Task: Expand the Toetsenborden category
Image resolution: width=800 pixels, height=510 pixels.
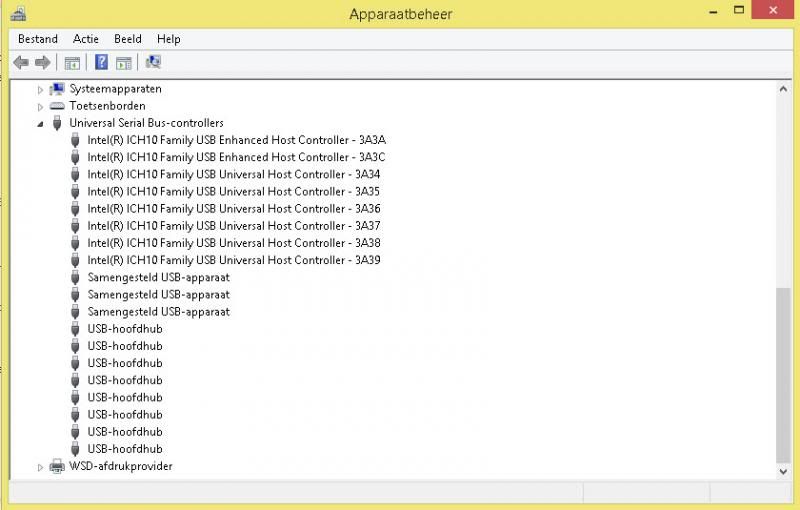Action: coord(41,106)
